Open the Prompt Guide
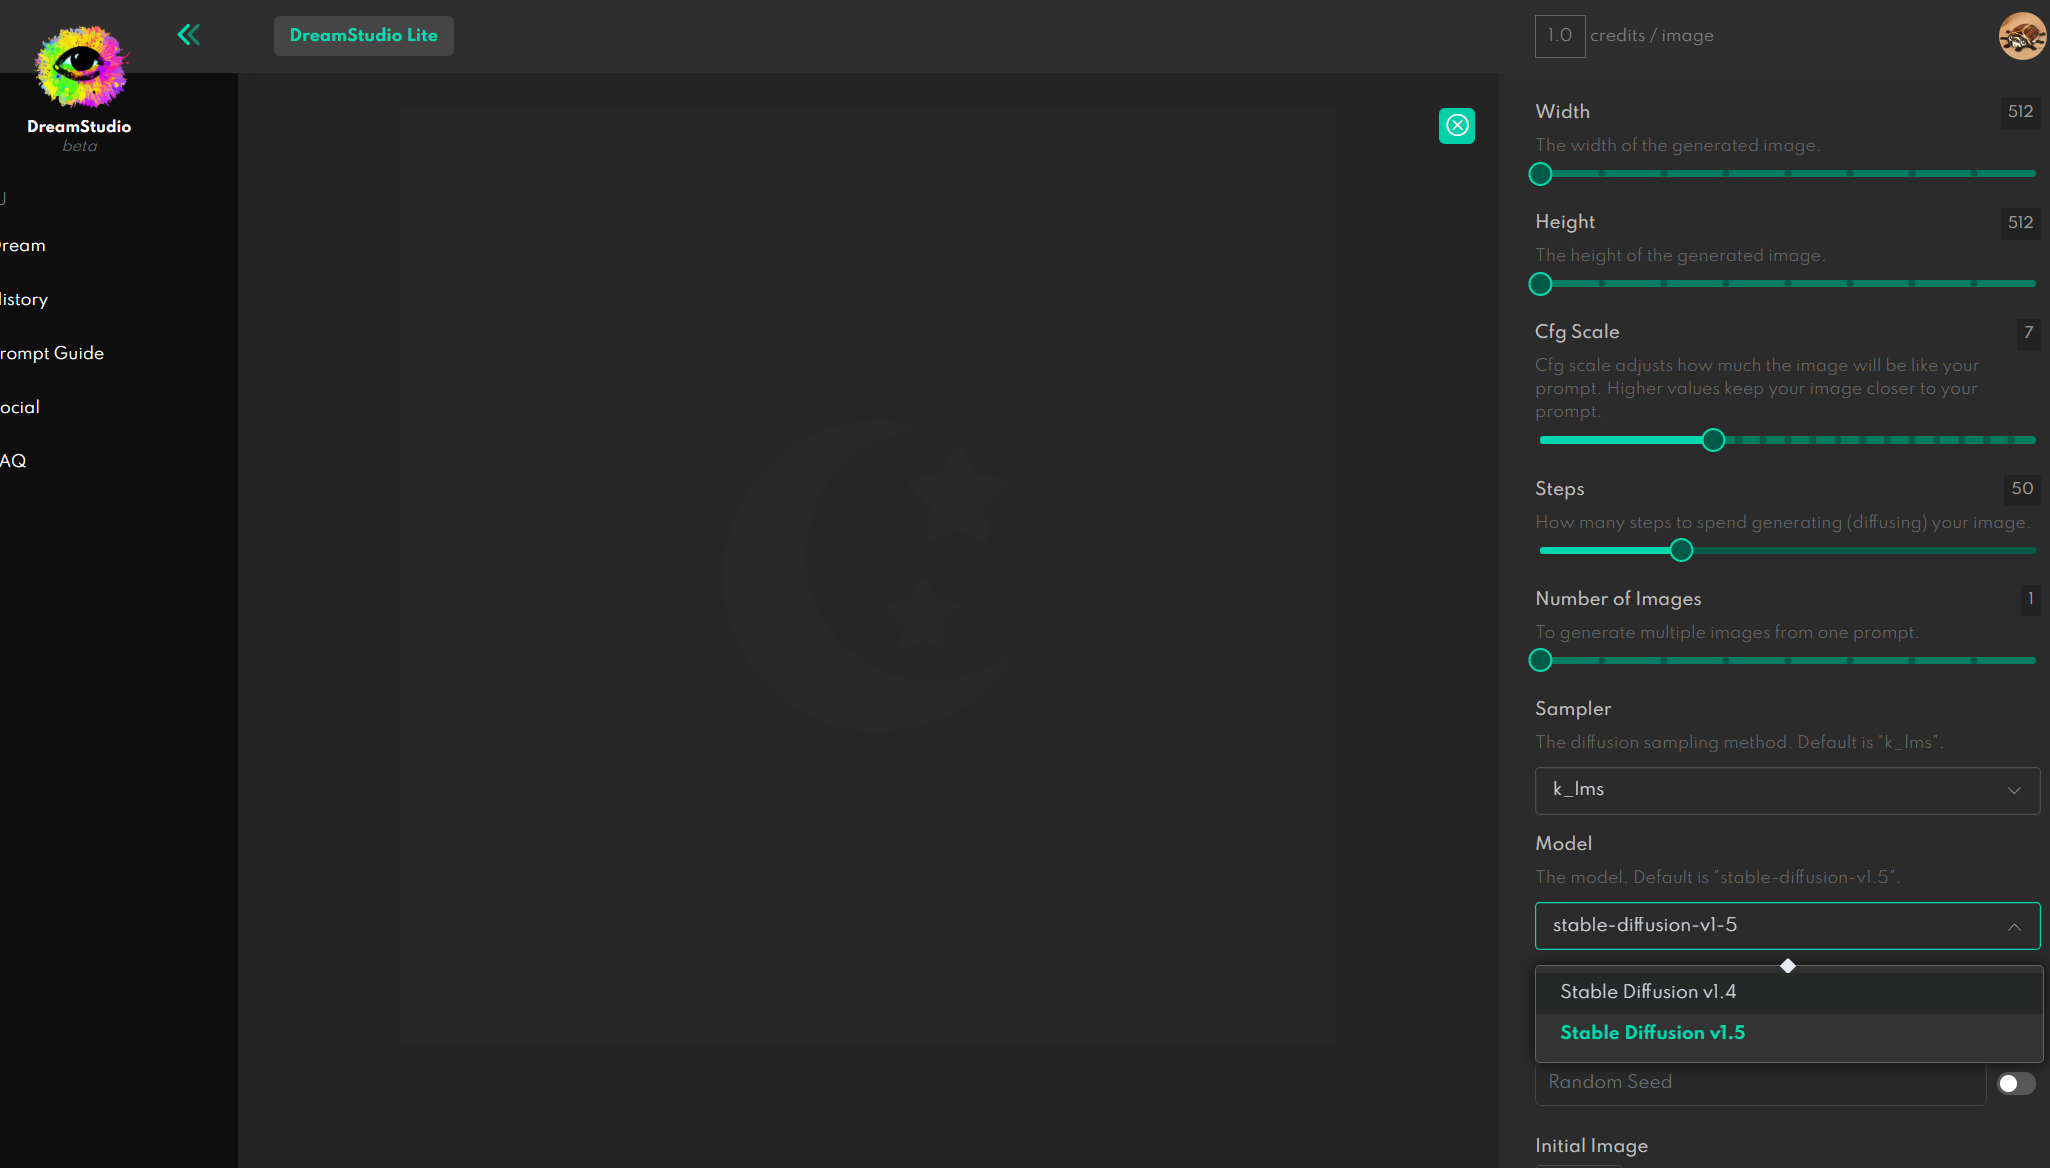Image resolution: width=2050 pixels, height=1168 pixels. tap(51, 353)
